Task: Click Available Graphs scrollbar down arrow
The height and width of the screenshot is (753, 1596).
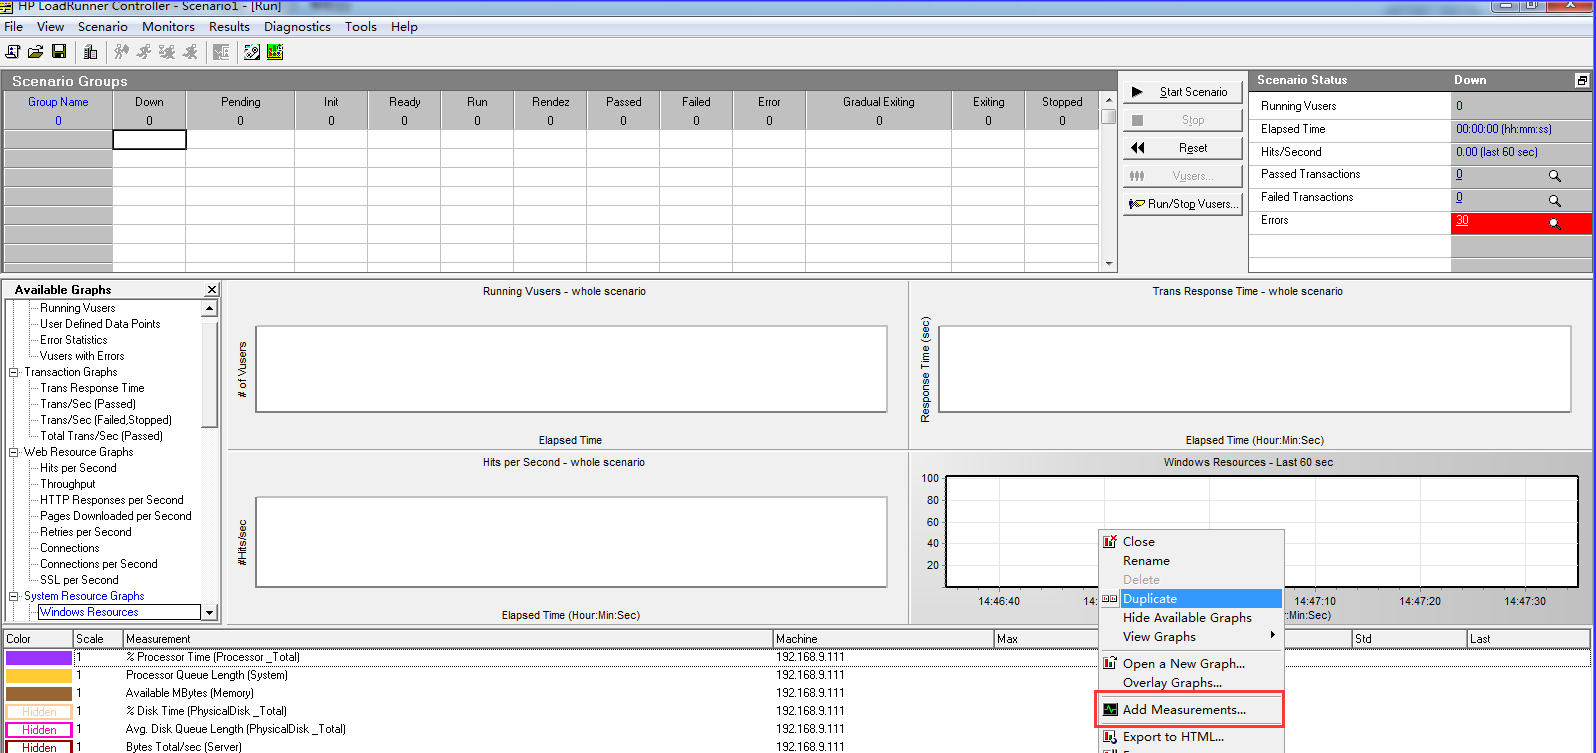Action: pyautogui.click(x=209, y=612)
